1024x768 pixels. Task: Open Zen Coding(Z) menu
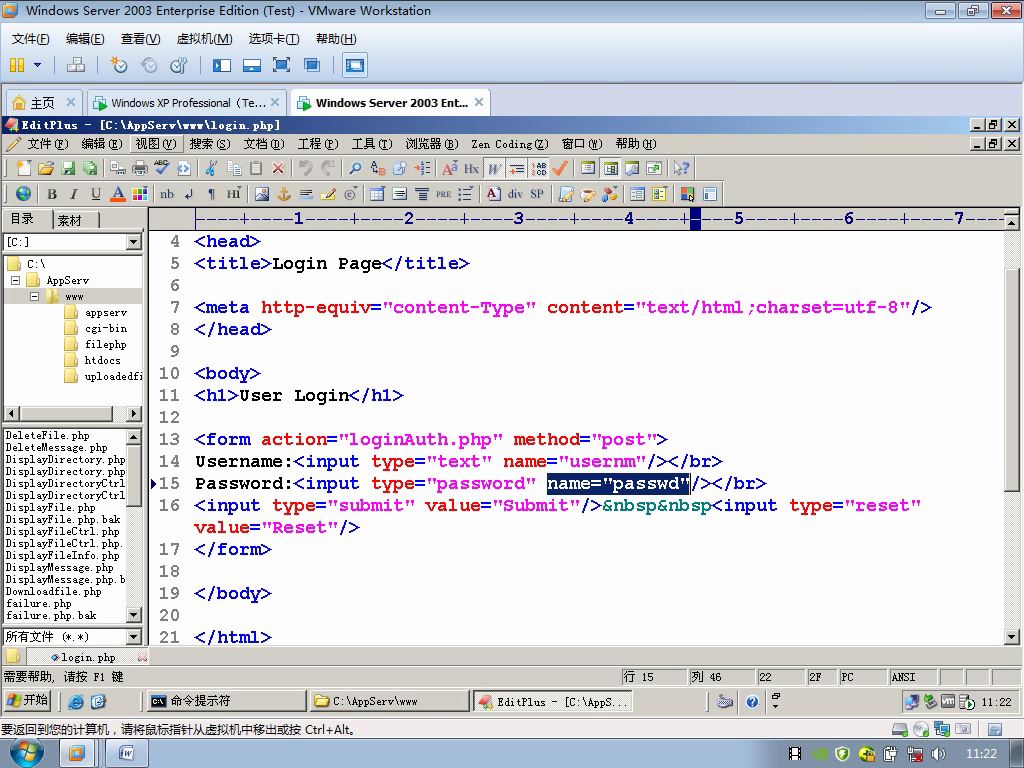click(510, 144)
